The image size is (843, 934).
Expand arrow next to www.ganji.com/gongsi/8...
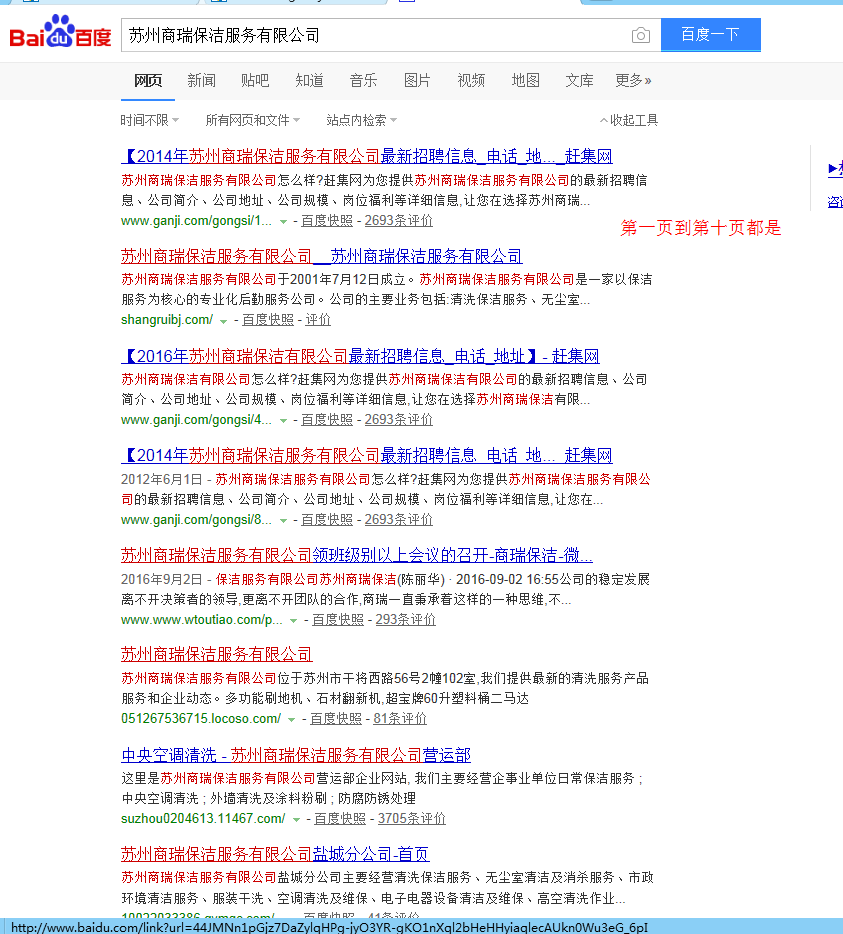point(284,521)
